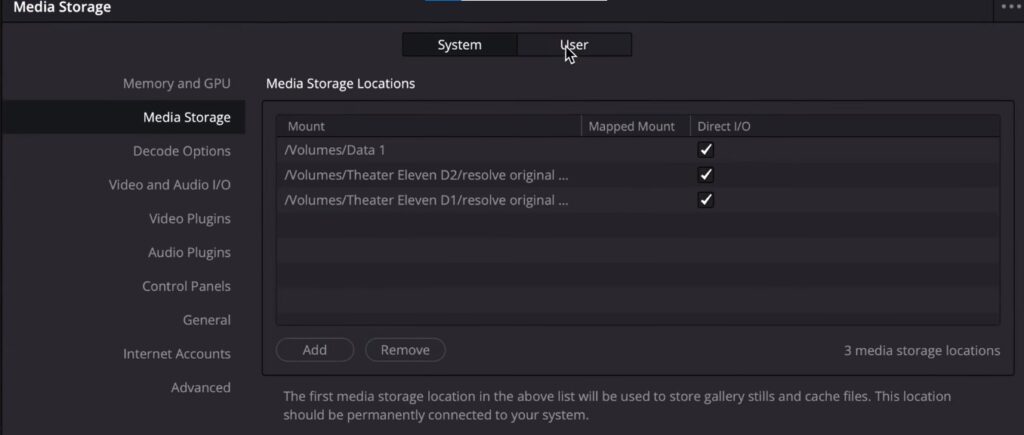Switch to the System tab
1024x435 pixels.
(x=459, y=45)
